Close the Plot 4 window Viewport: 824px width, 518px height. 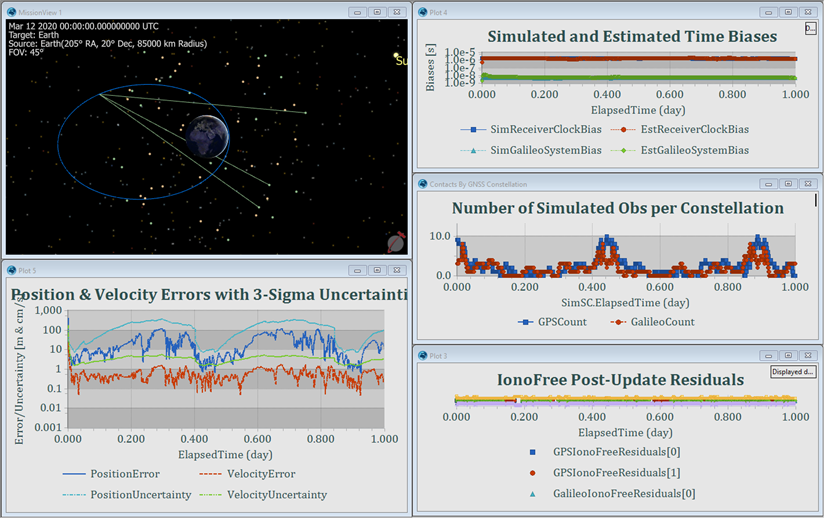(x=808, y=12)
